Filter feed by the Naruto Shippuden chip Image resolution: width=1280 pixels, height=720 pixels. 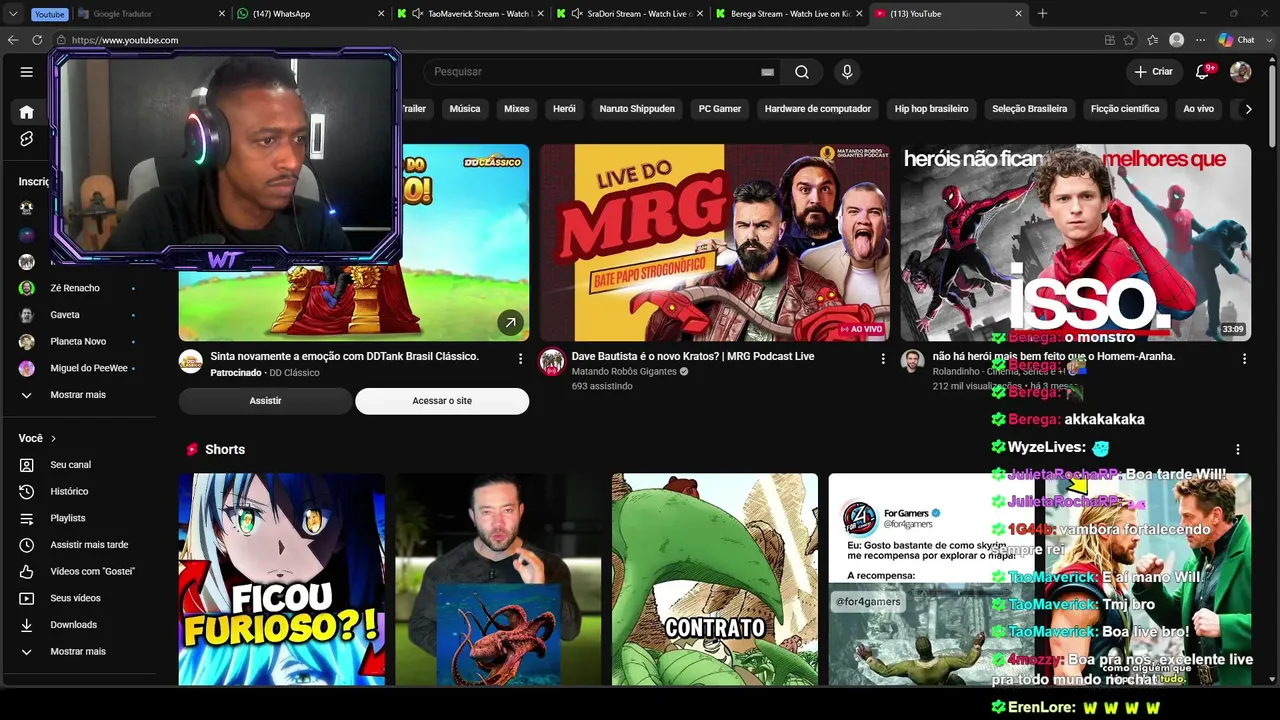tap(637, 109)
